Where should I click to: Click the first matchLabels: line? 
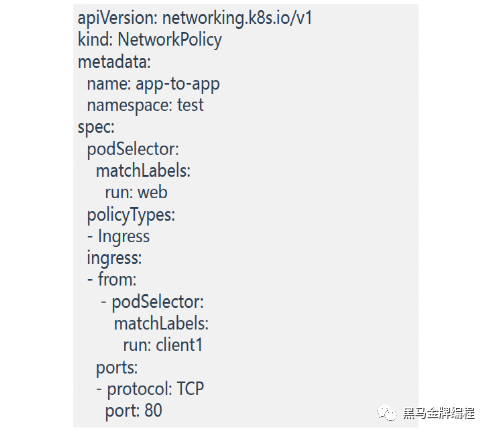[x=143, y=171]
